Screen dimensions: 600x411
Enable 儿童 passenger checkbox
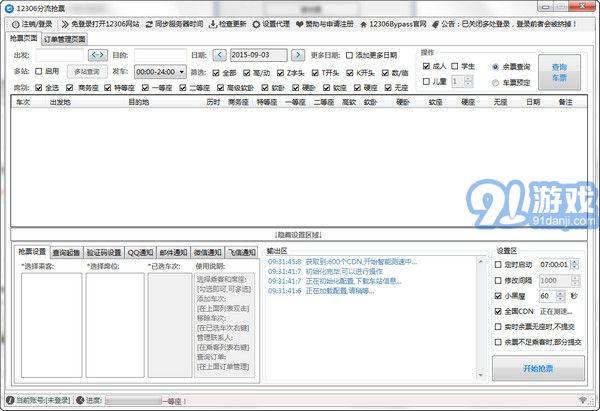[426, 82]
